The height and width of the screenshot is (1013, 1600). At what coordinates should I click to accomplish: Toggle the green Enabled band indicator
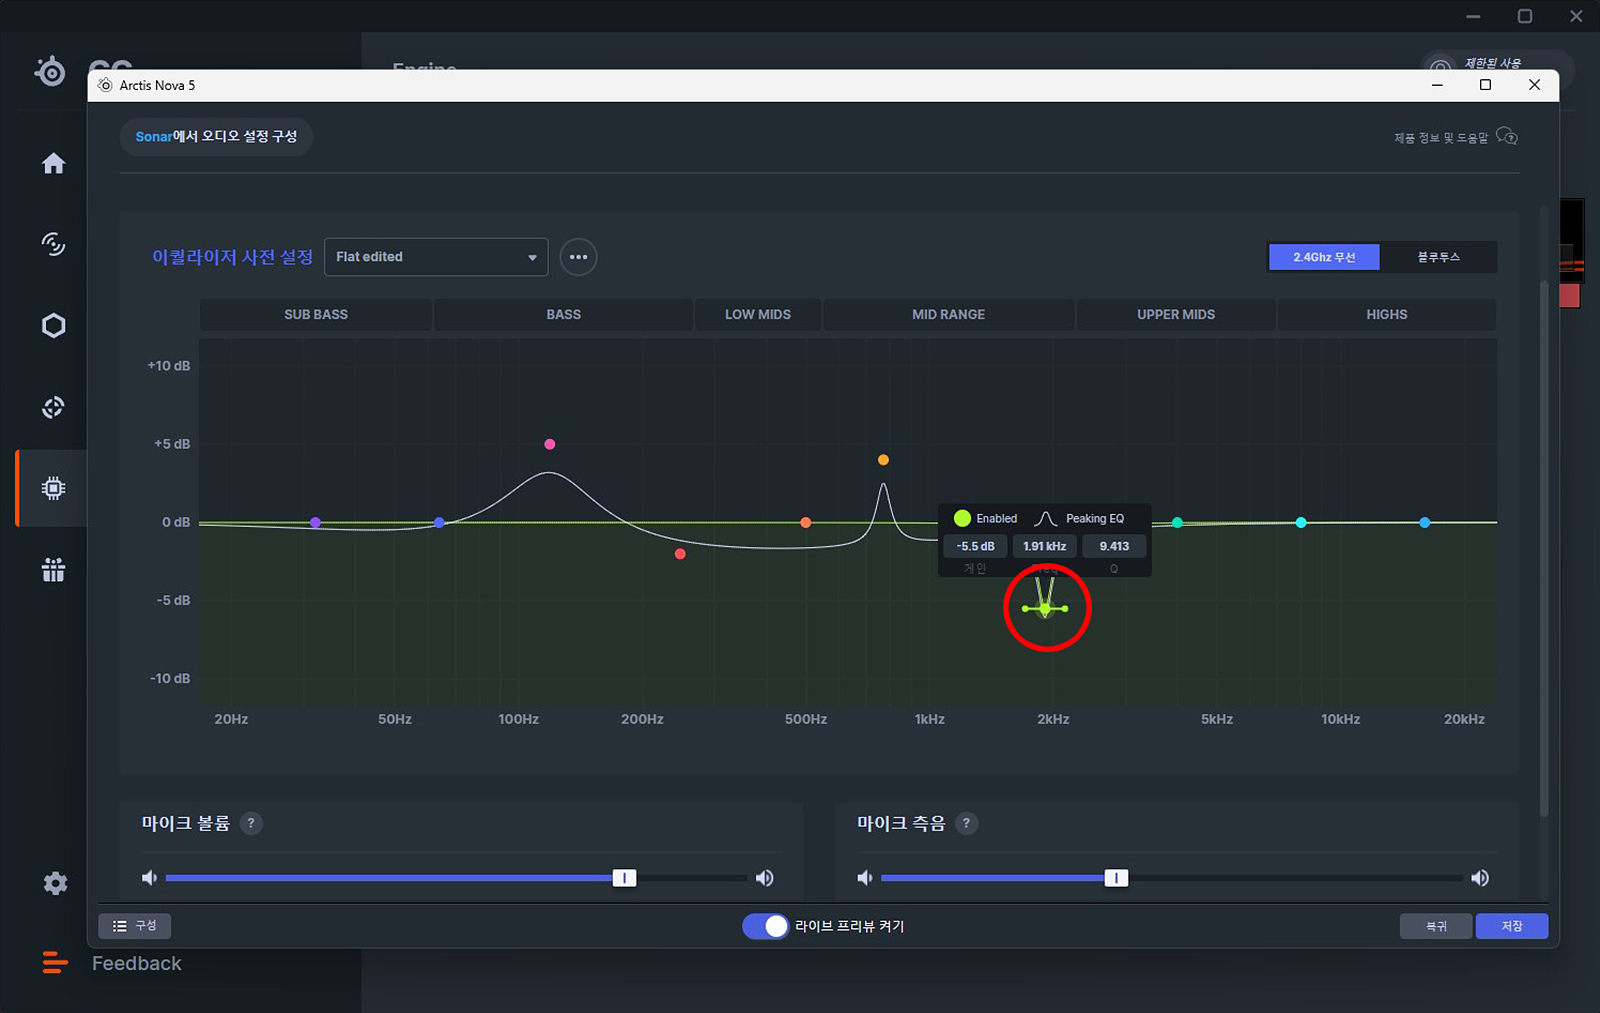tap(962, 518)
